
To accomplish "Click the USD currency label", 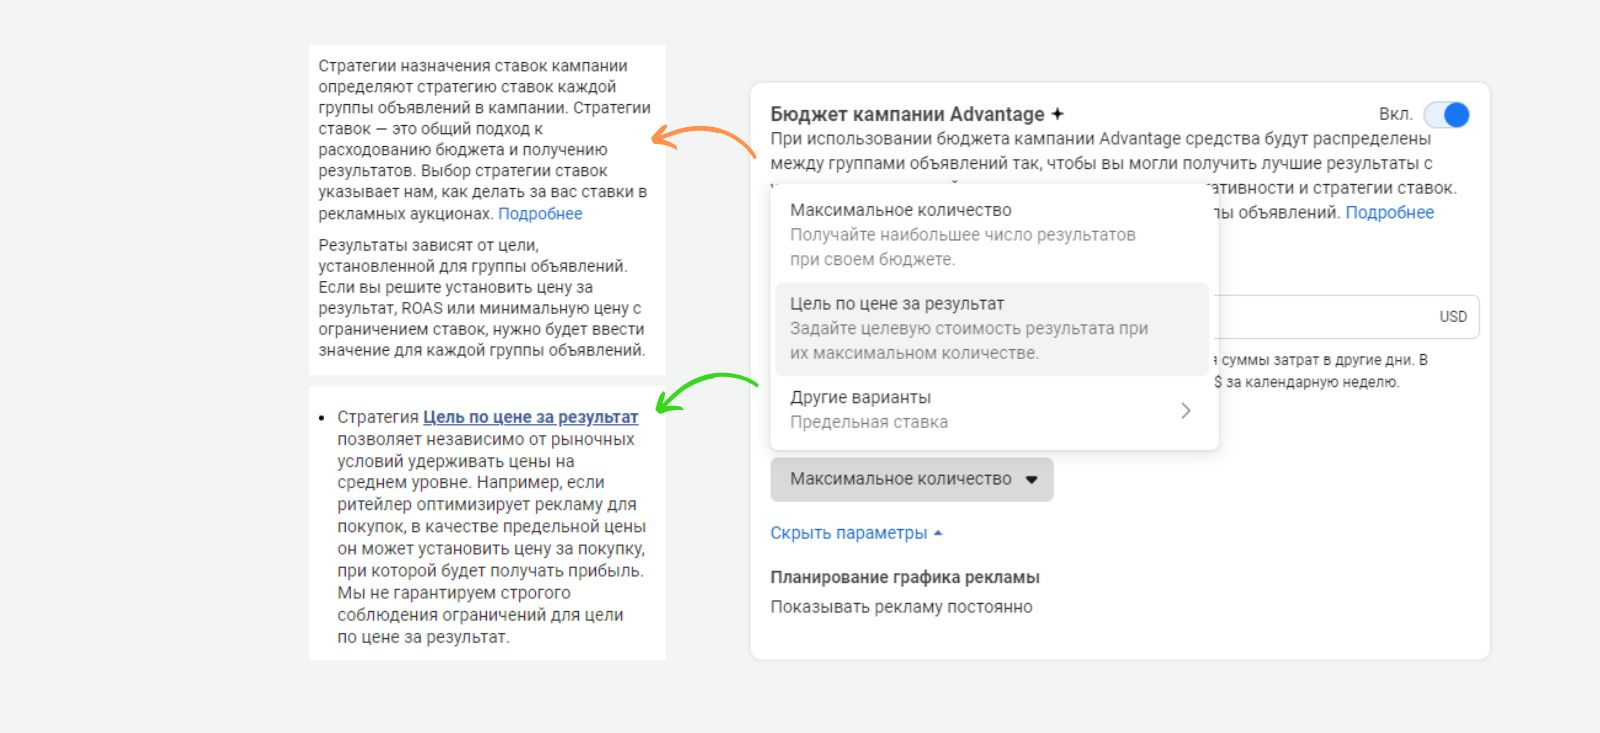I will pyautogui.click(x=1453, y=317).
